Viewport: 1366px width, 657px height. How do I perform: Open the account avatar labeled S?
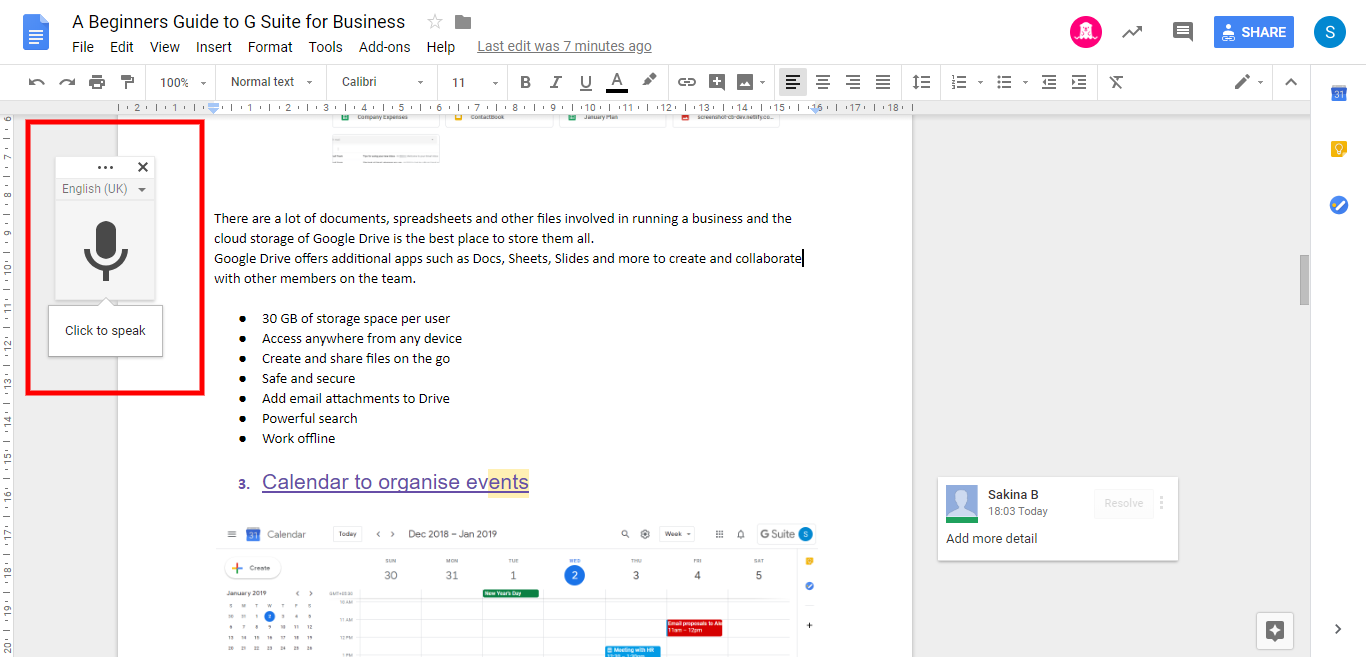click(1330, 32)
